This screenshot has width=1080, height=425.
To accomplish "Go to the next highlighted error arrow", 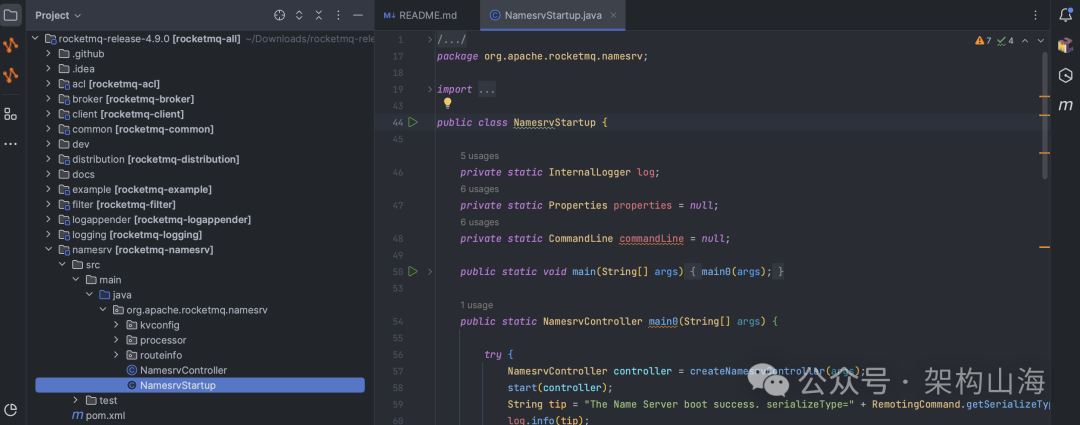I will [1041, 41].
